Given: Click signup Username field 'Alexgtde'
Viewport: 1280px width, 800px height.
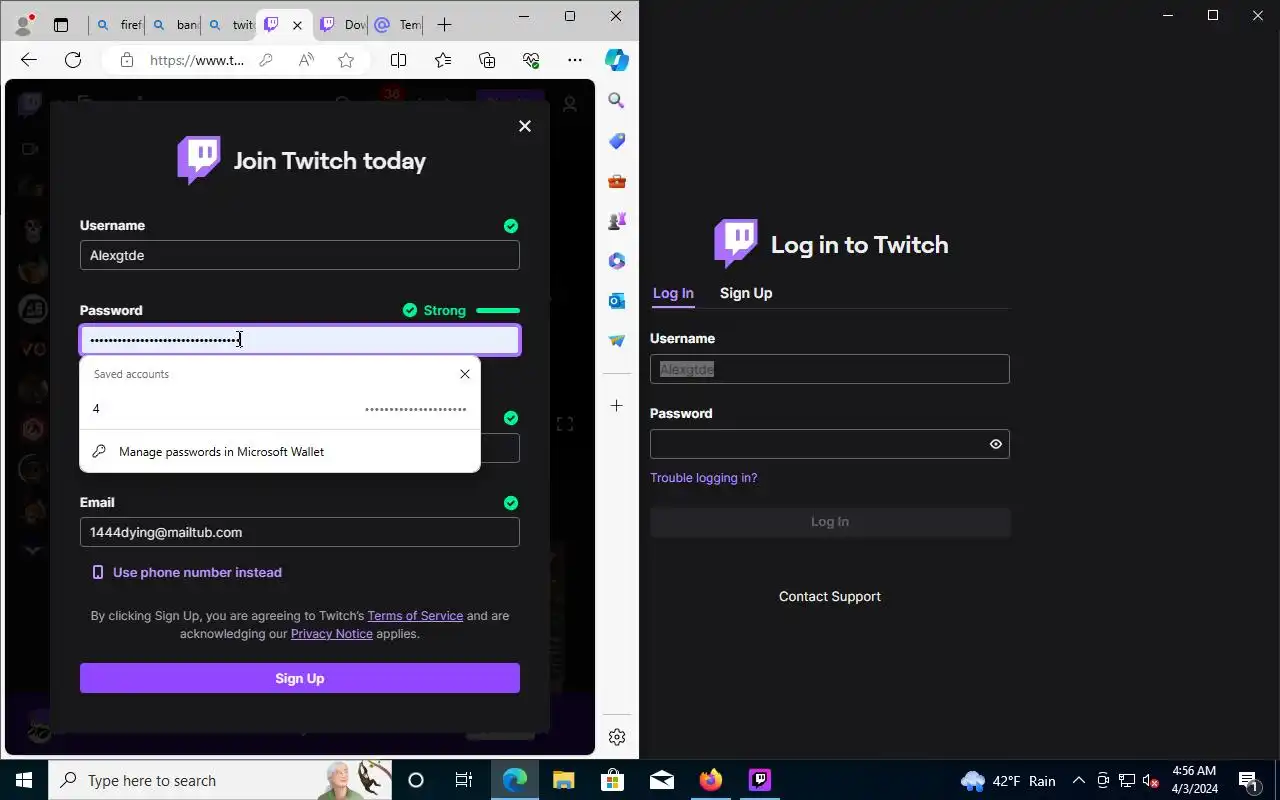Looking at the screenshot, I should tap(300, 255).
